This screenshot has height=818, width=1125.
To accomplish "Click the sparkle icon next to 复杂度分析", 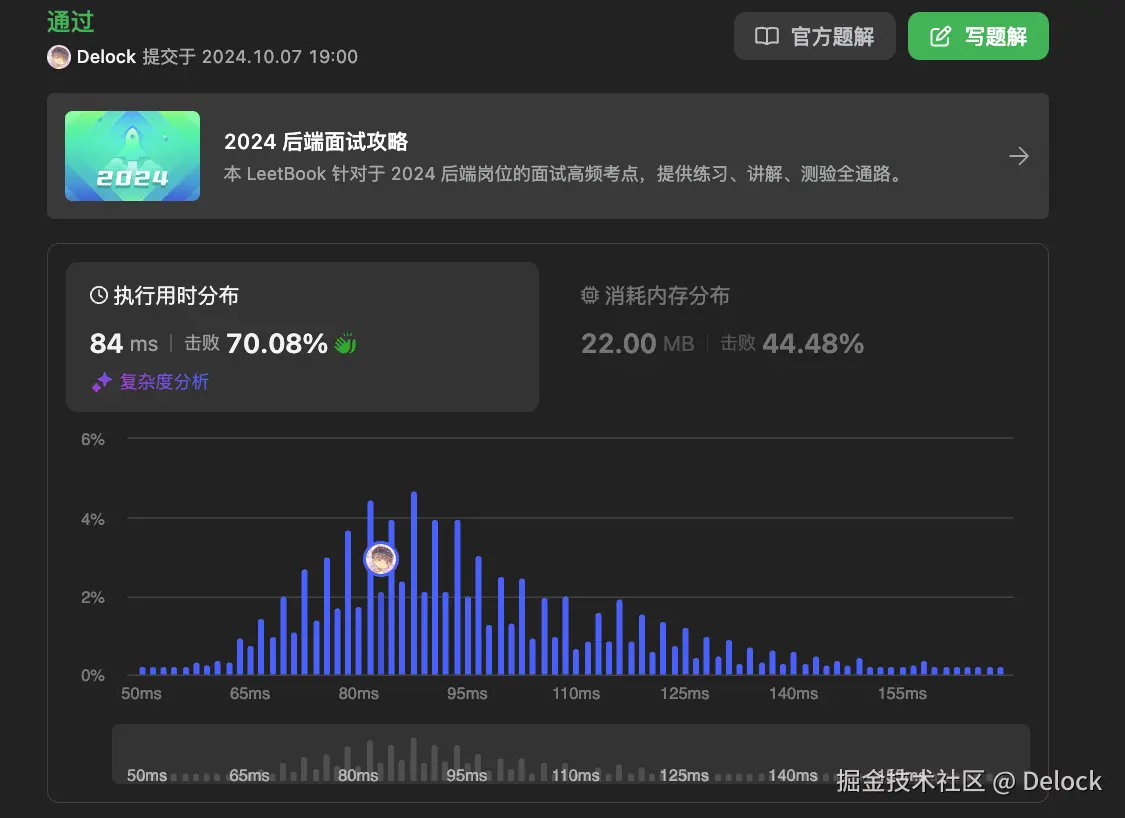I will pyautogui.click(x=101, y=382).
